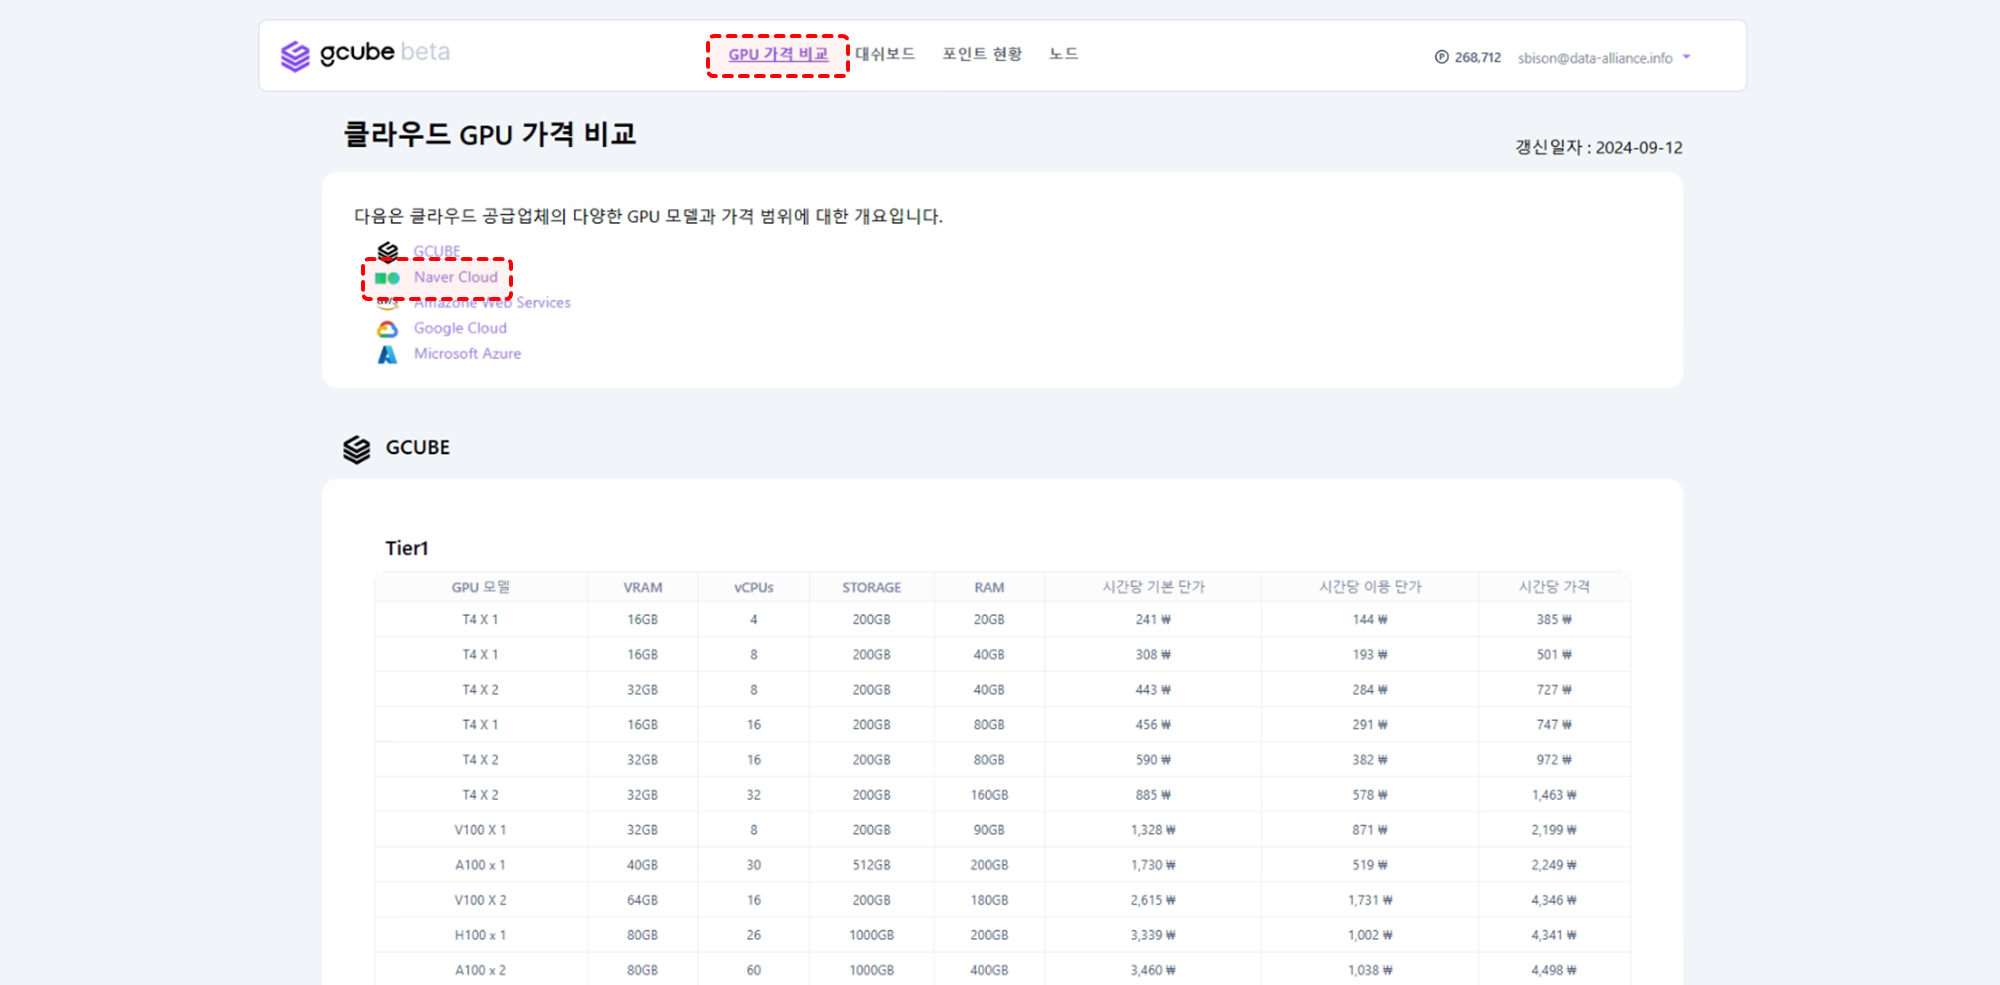Image resolution: width=2000 pixels, height=985 pixels.
Task: Click the 4,341 ₩ hourly price cell
Action: (1554, 935)
